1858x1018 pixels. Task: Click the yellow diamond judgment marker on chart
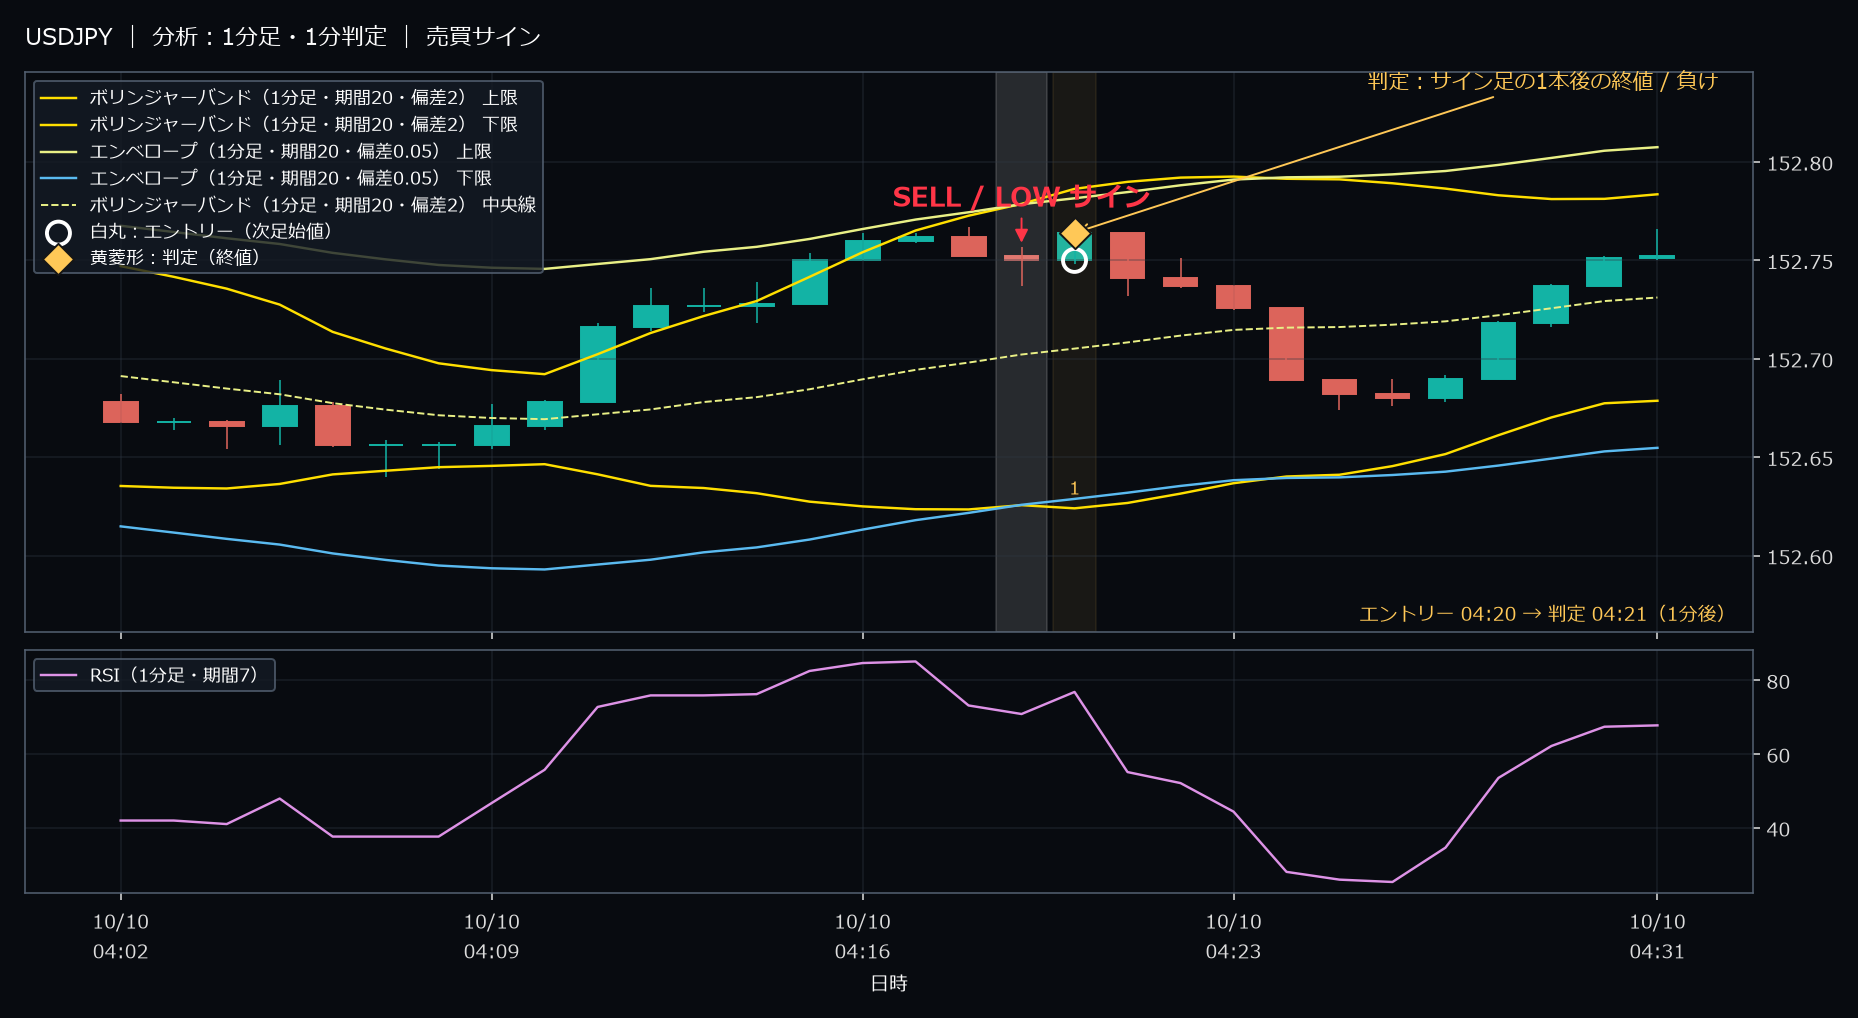(1074, 234)
